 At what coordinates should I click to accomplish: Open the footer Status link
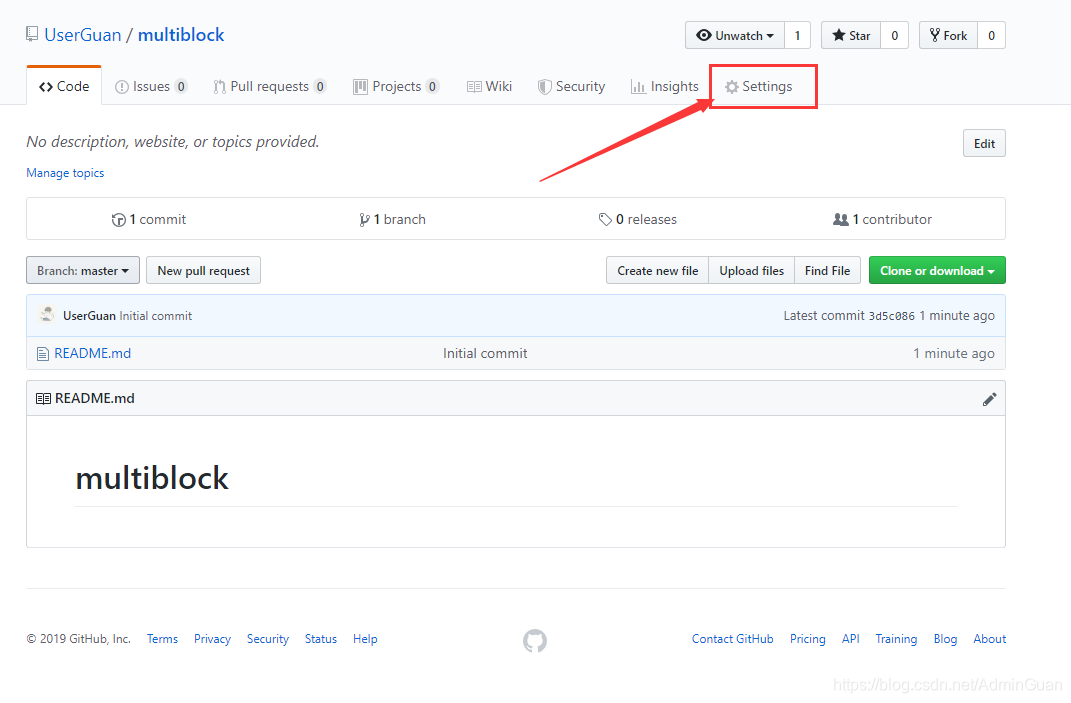[x=321, y=639]
